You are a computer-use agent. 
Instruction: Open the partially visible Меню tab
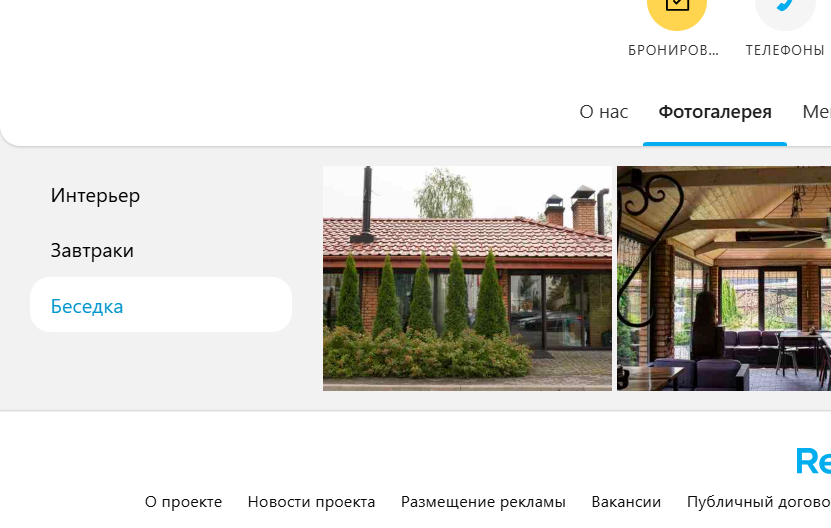point(817,112)
